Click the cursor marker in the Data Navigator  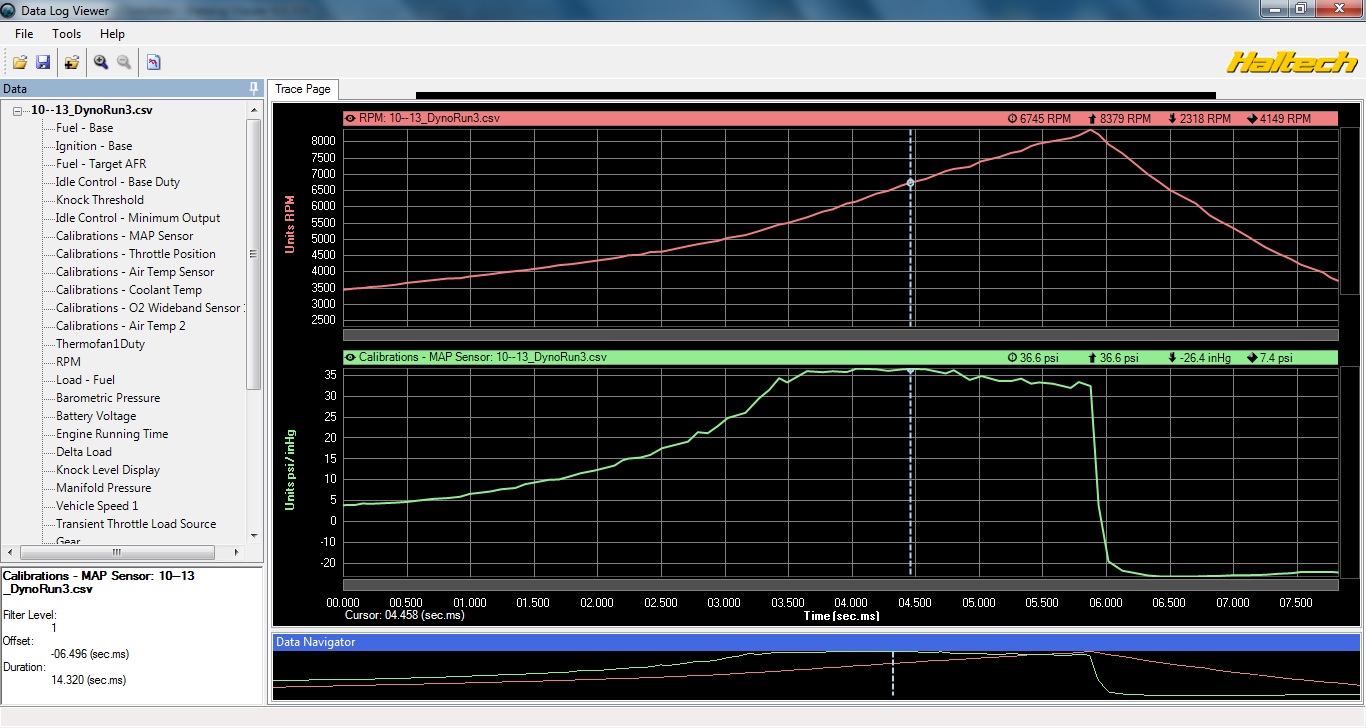893,673
